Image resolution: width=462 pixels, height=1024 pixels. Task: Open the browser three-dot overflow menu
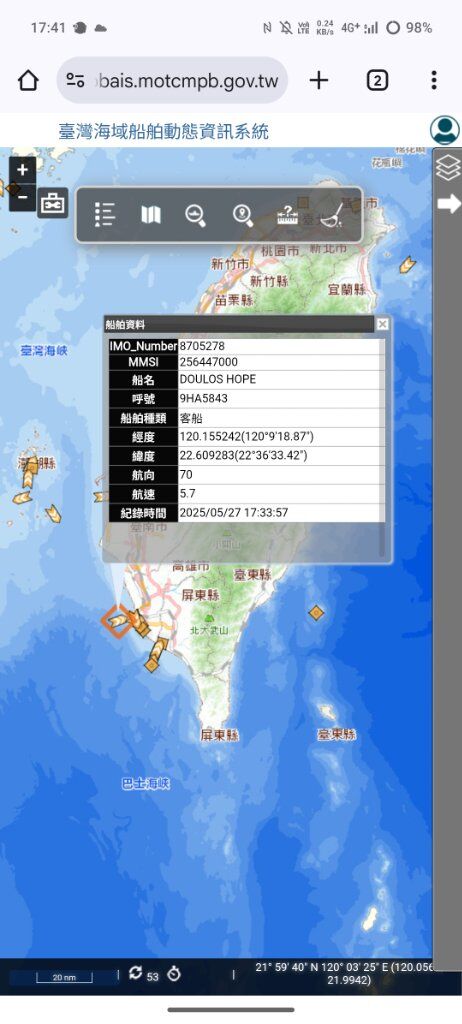click(x=434, y=80)
